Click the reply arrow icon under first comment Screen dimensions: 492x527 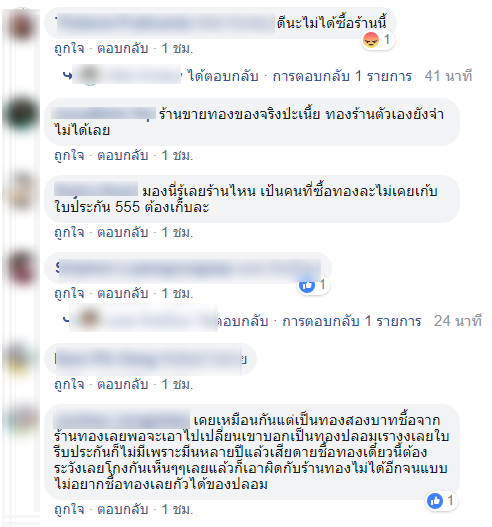(67, 76)
